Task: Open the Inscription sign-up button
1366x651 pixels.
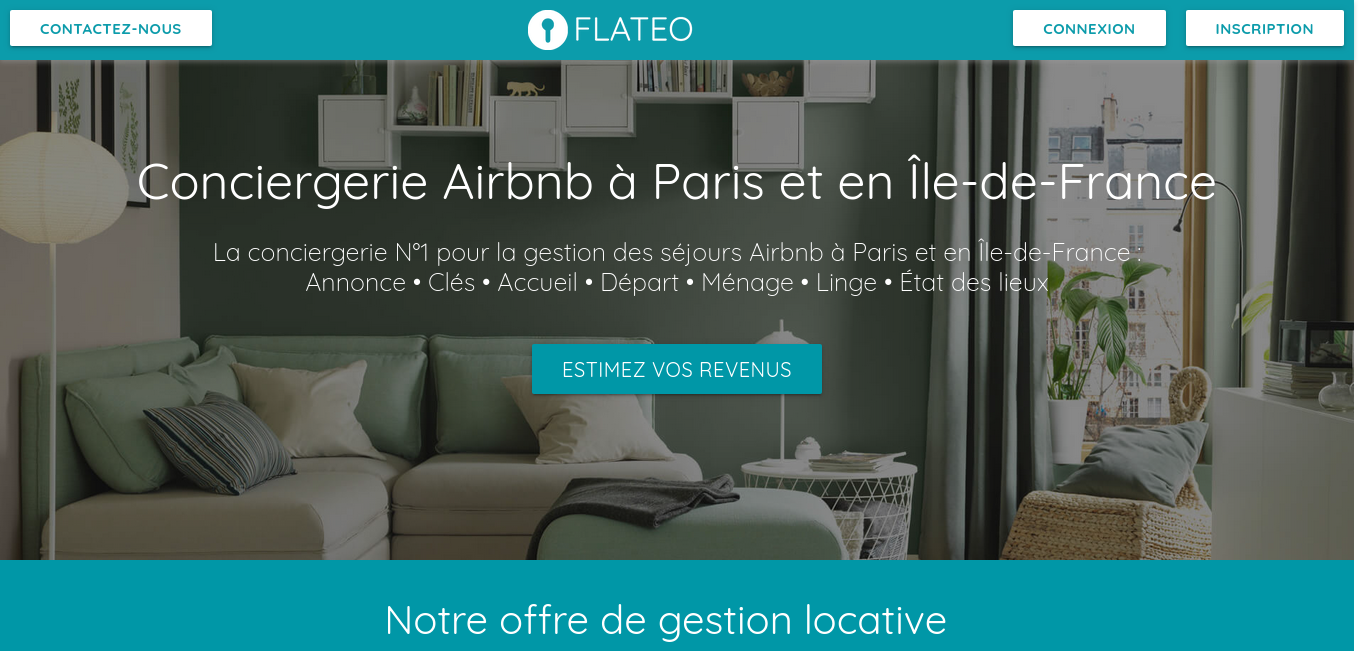Action: tap(1264, 28)
